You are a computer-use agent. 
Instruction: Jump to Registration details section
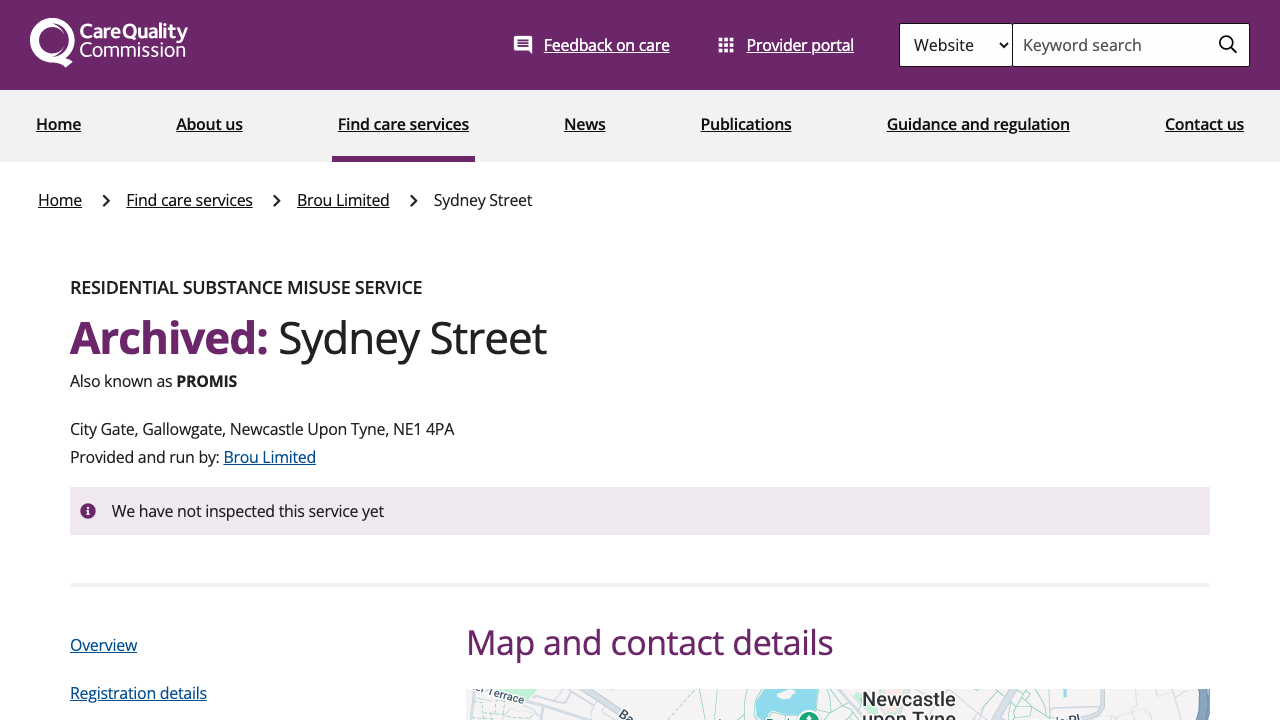coord(138,693)
